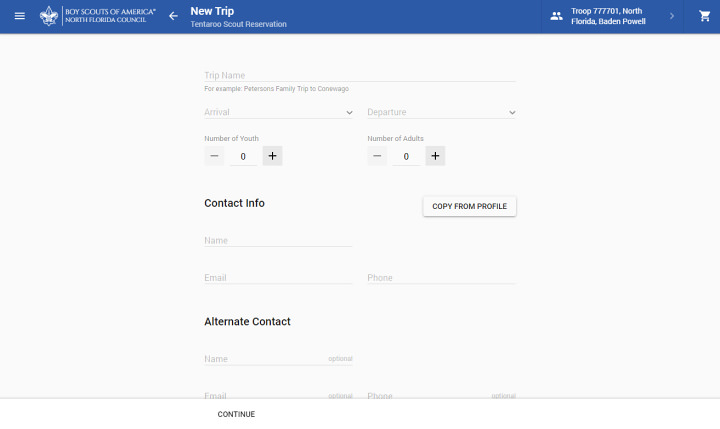Click the Alternate Contact heading
Viewport: 720px width, 429px height.
point(247,322)
